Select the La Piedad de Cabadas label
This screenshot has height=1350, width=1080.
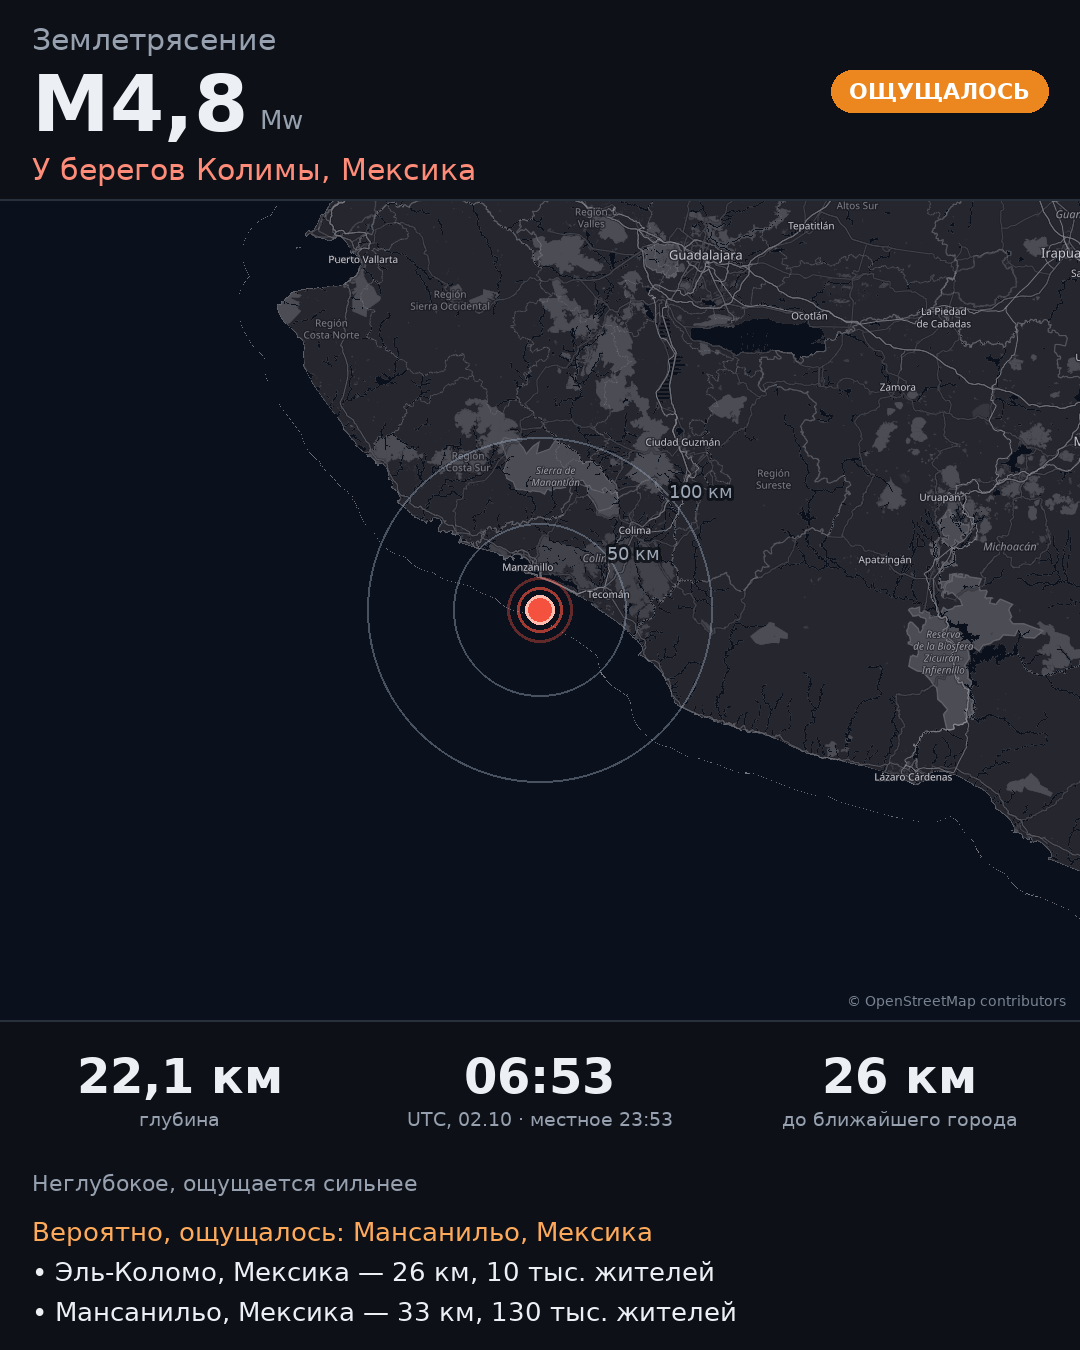pos(944,318)
